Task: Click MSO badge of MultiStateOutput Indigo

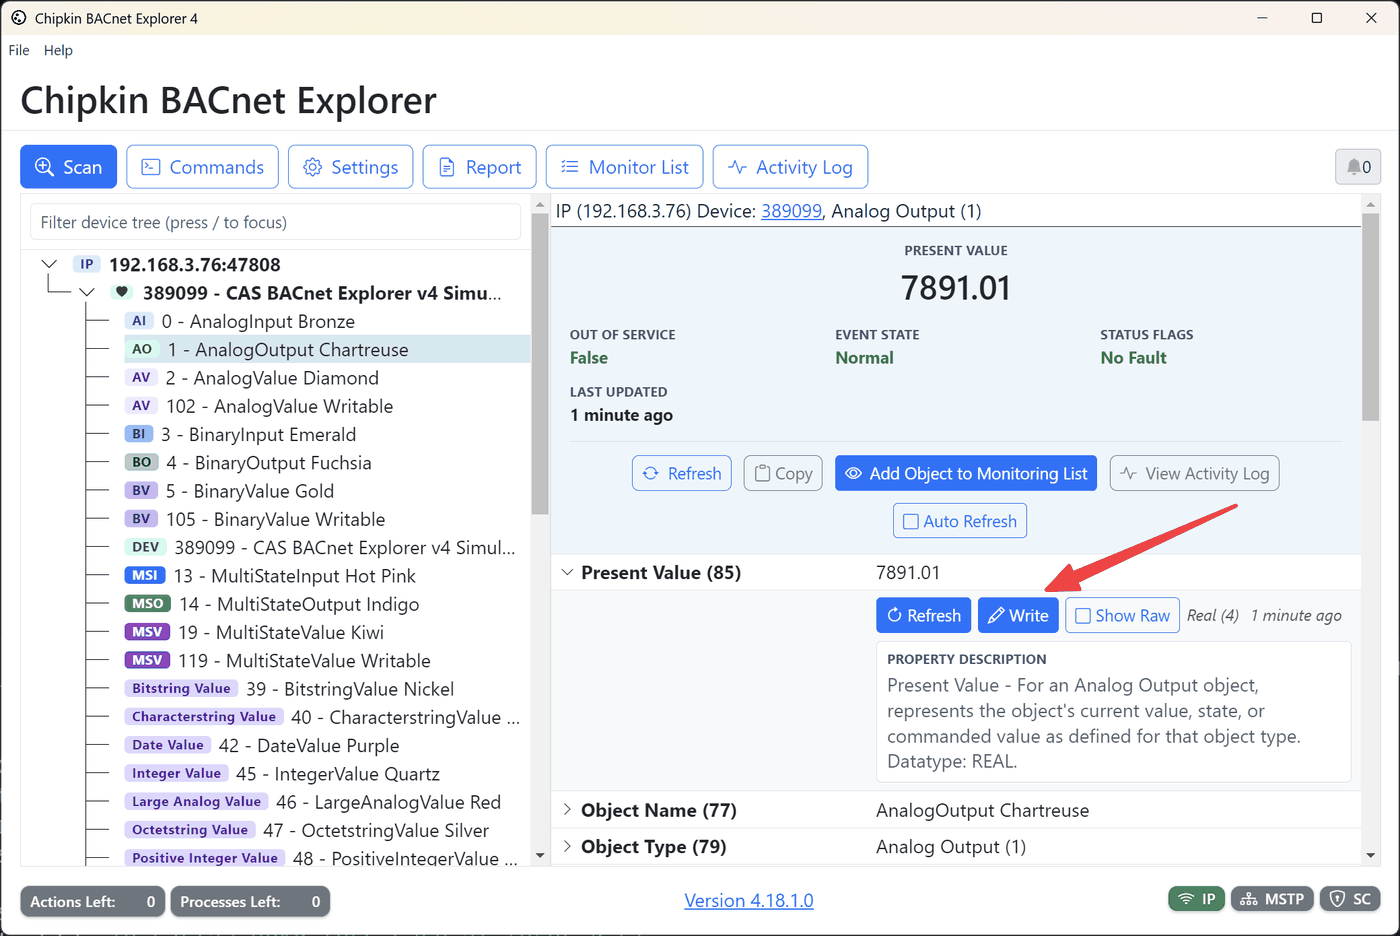Action: [x=148, y=604]
